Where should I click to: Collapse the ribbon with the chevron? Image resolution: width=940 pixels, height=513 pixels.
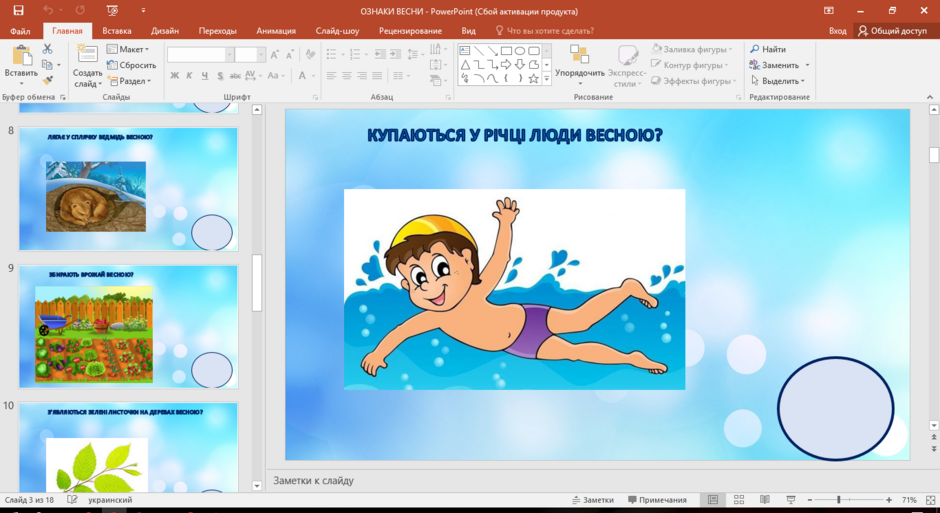pyautogui.click(x=930, y=96)
